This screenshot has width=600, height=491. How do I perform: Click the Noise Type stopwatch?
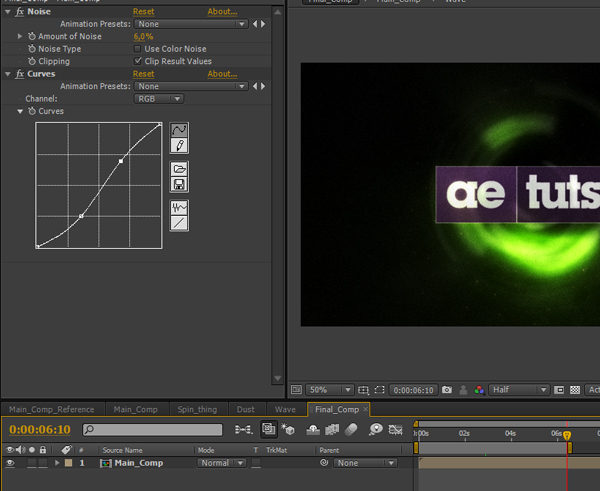pyautogui.click(x=32, y=49)
